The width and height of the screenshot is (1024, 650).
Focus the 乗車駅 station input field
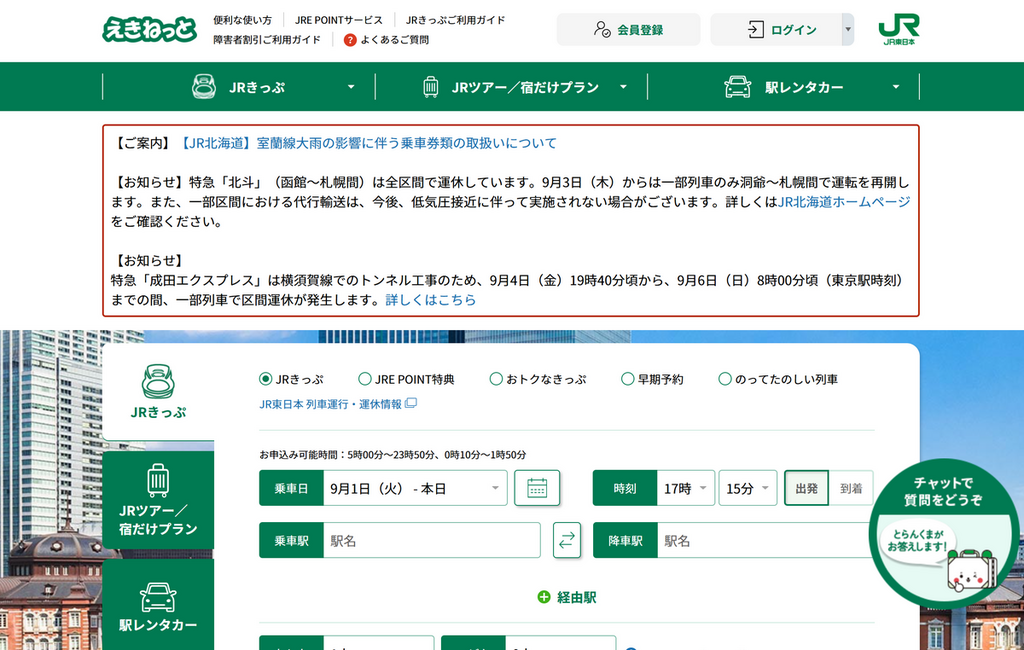432,540
